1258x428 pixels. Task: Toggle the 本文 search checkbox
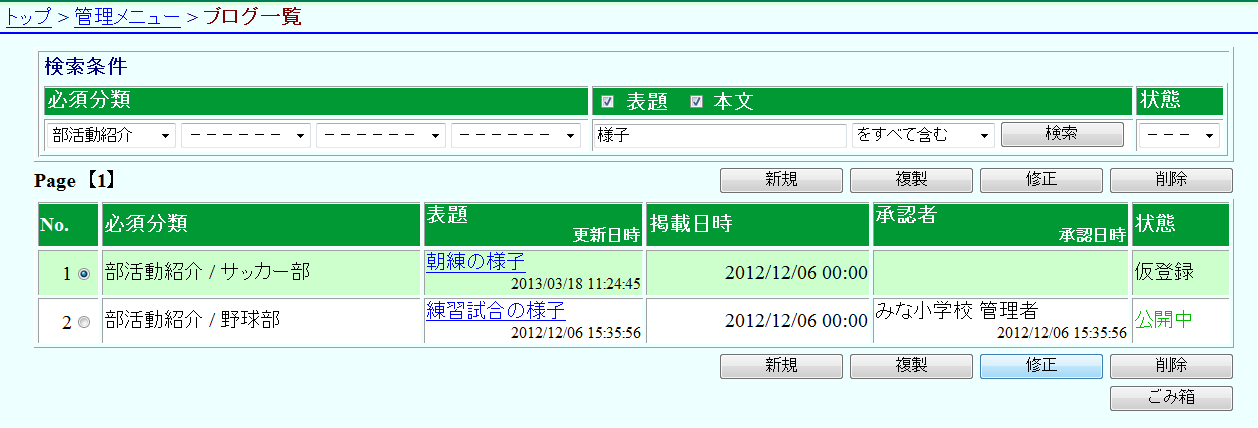pos(697,102)
